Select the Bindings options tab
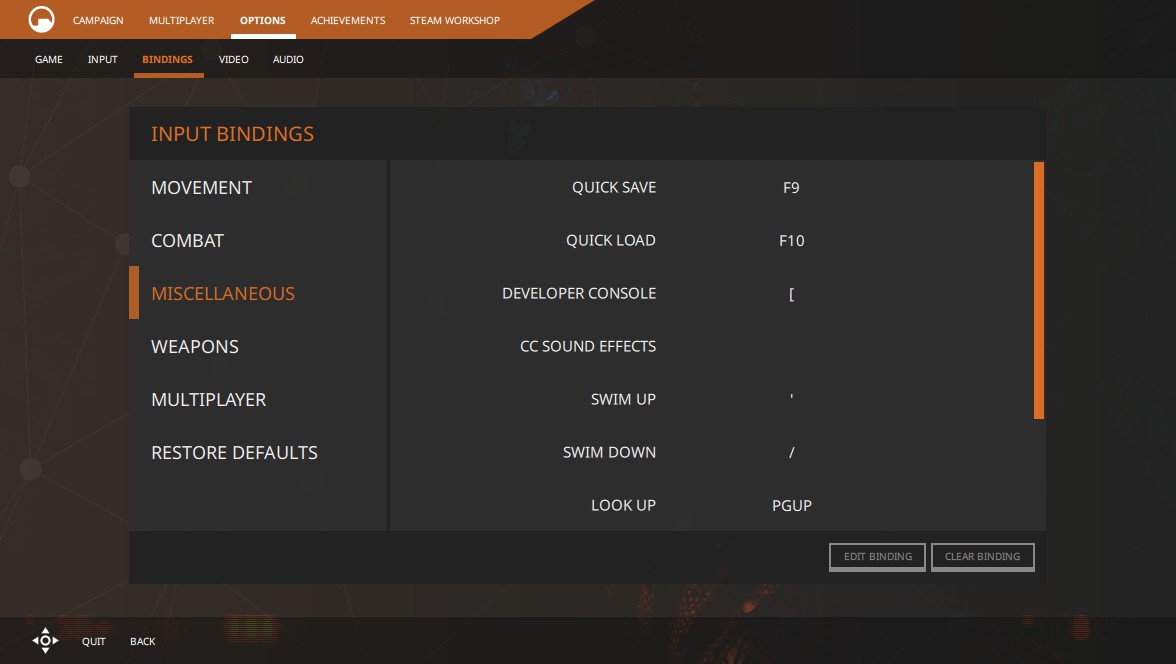Viewport: 1176px width, 664px height. (x=167, y=59)
